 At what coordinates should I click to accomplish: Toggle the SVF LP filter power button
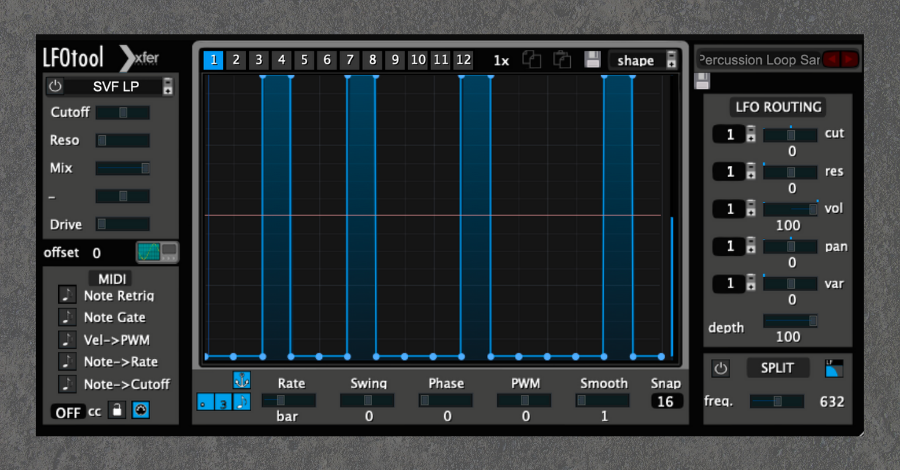pyautogui.click(x=55, y=87)
